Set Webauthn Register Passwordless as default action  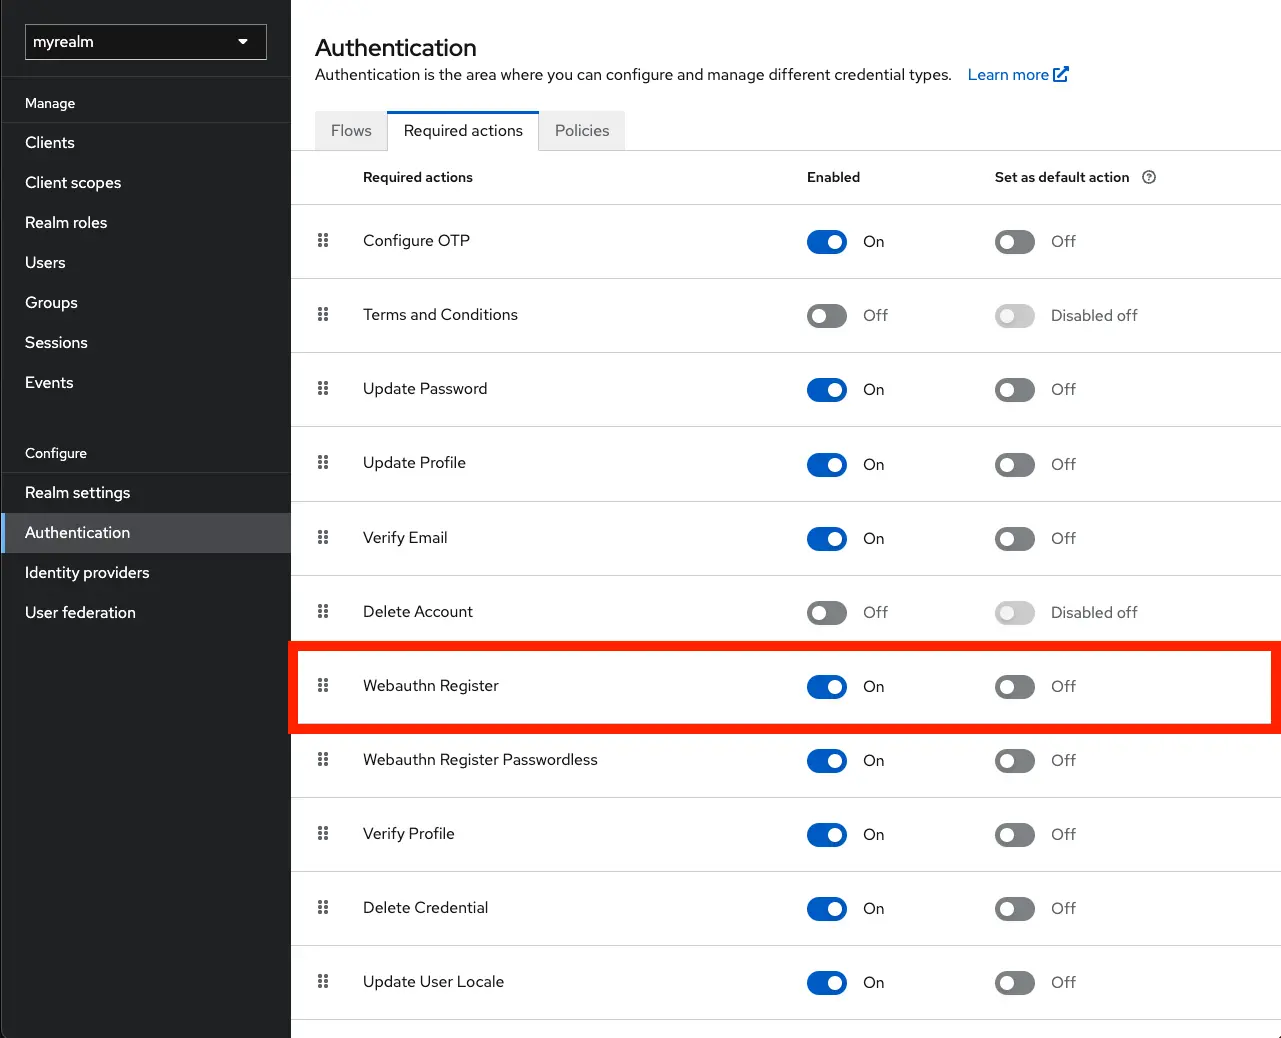1015,760
